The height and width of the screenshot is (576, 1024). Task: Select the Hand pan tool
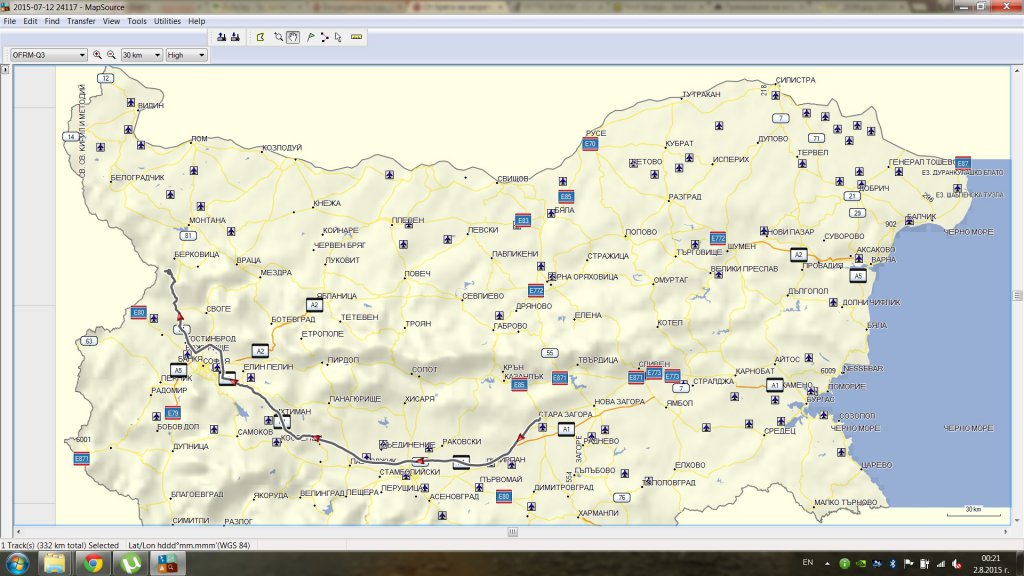tap(293, 37)
